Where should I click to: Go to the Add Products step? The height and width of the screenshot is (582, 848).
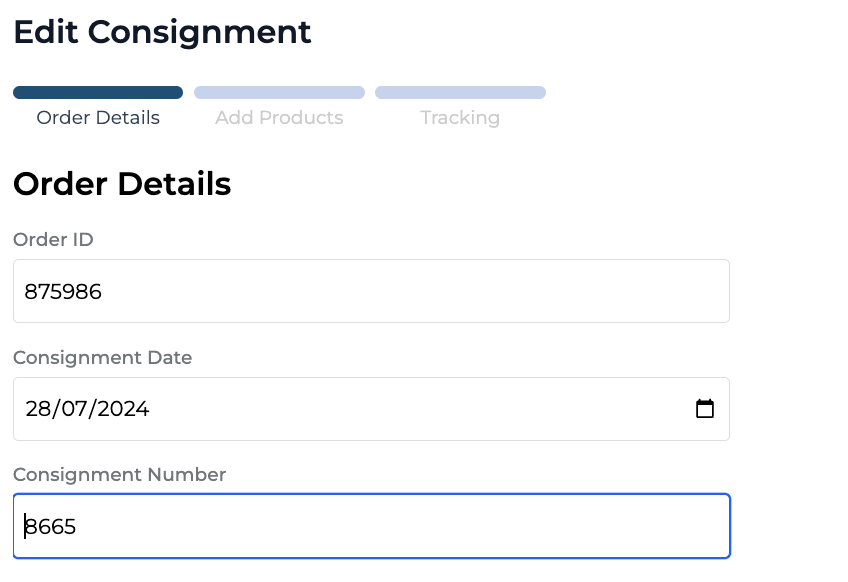tap(279, 118)
